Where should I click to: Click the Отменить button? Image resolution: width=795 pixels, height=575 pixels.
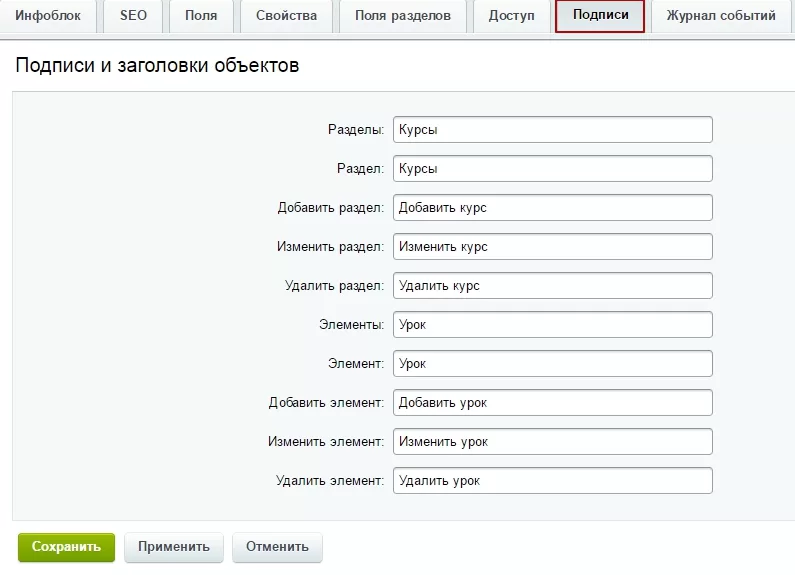tap(277, 547)
